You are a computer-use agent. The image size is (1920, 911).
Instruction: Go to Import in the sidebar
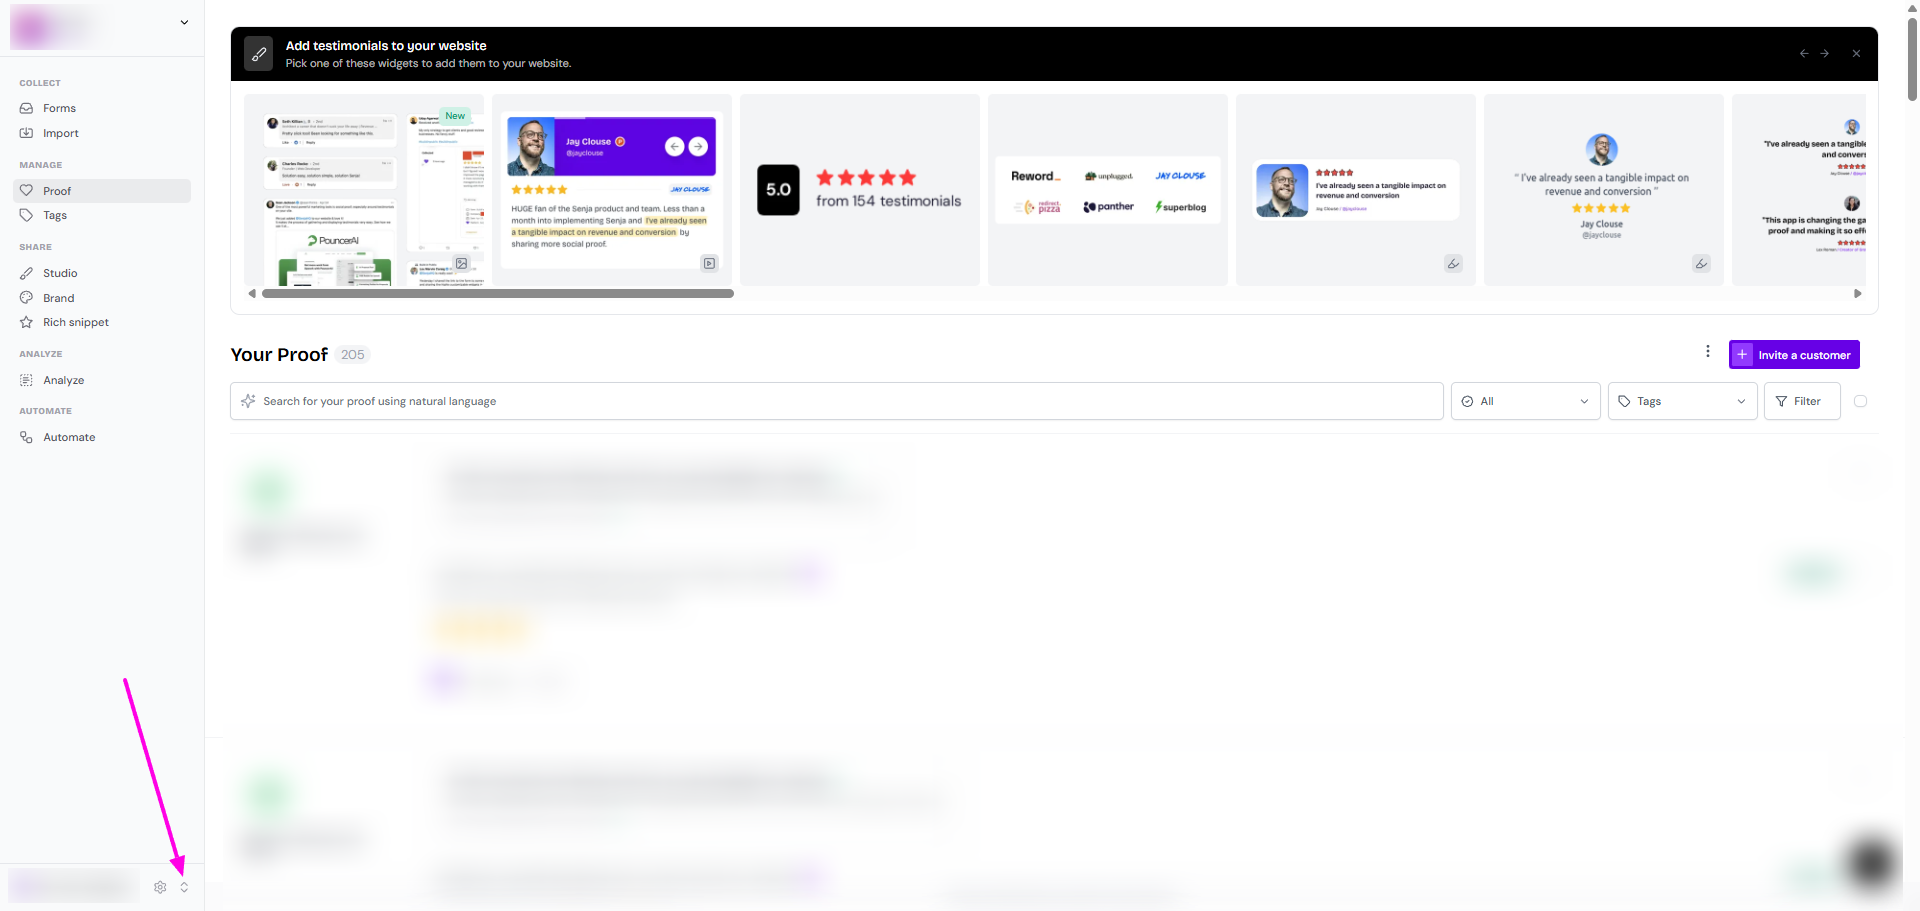[x=60, y=133]
